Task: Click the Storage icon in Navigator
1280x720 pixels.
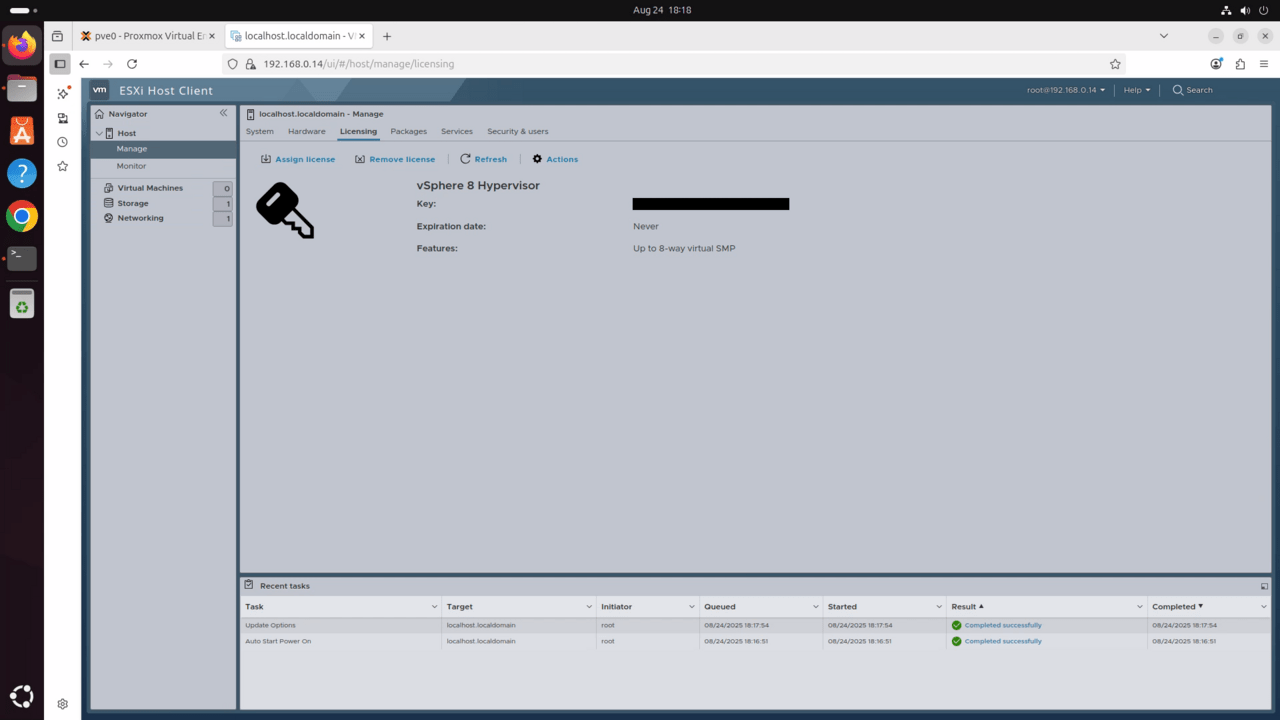Action: 108,203
